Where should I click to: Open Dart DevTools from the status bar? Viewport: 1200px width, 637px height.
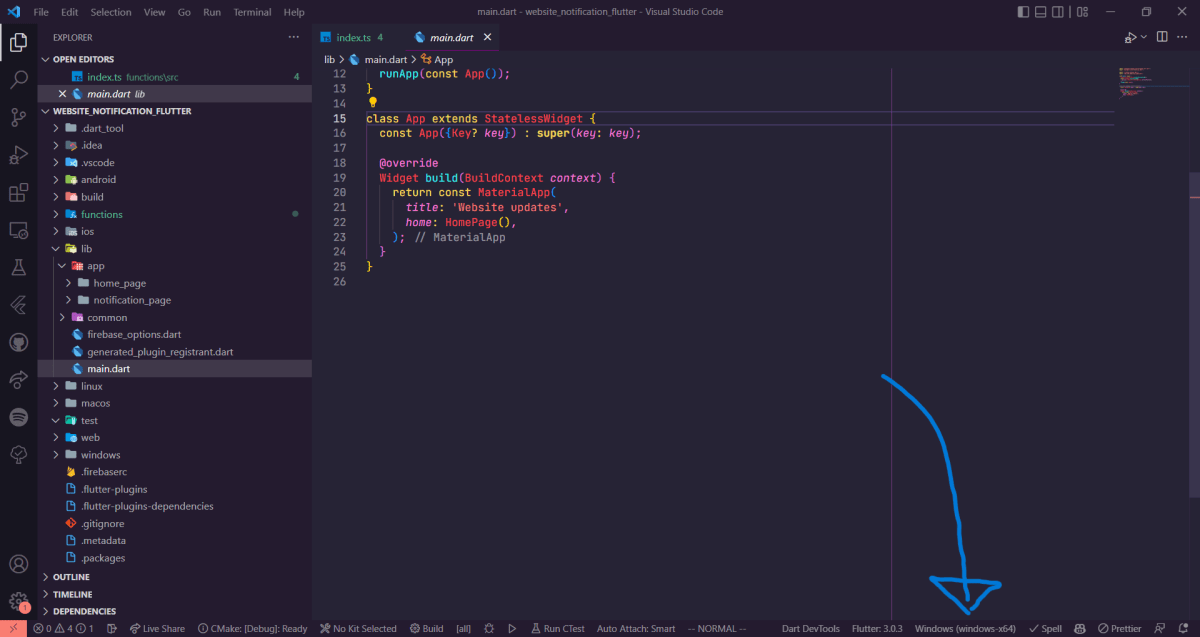tap(810, 628)
